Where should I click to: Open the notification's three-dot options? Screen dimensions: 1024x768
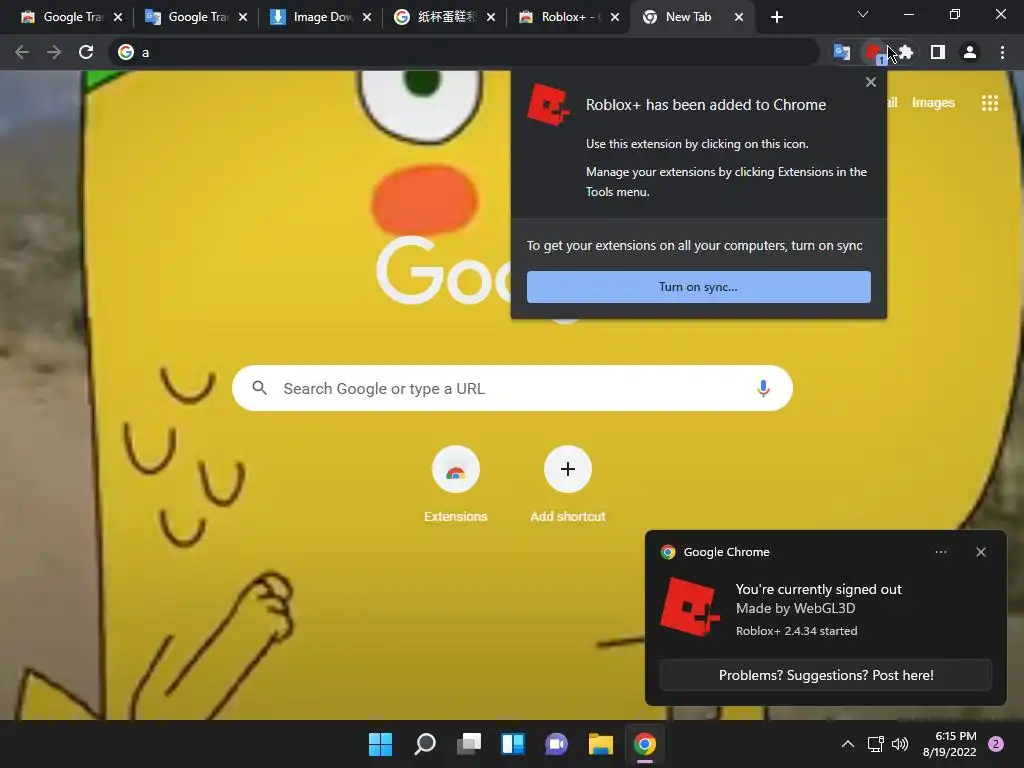click(x=940, y=552)
